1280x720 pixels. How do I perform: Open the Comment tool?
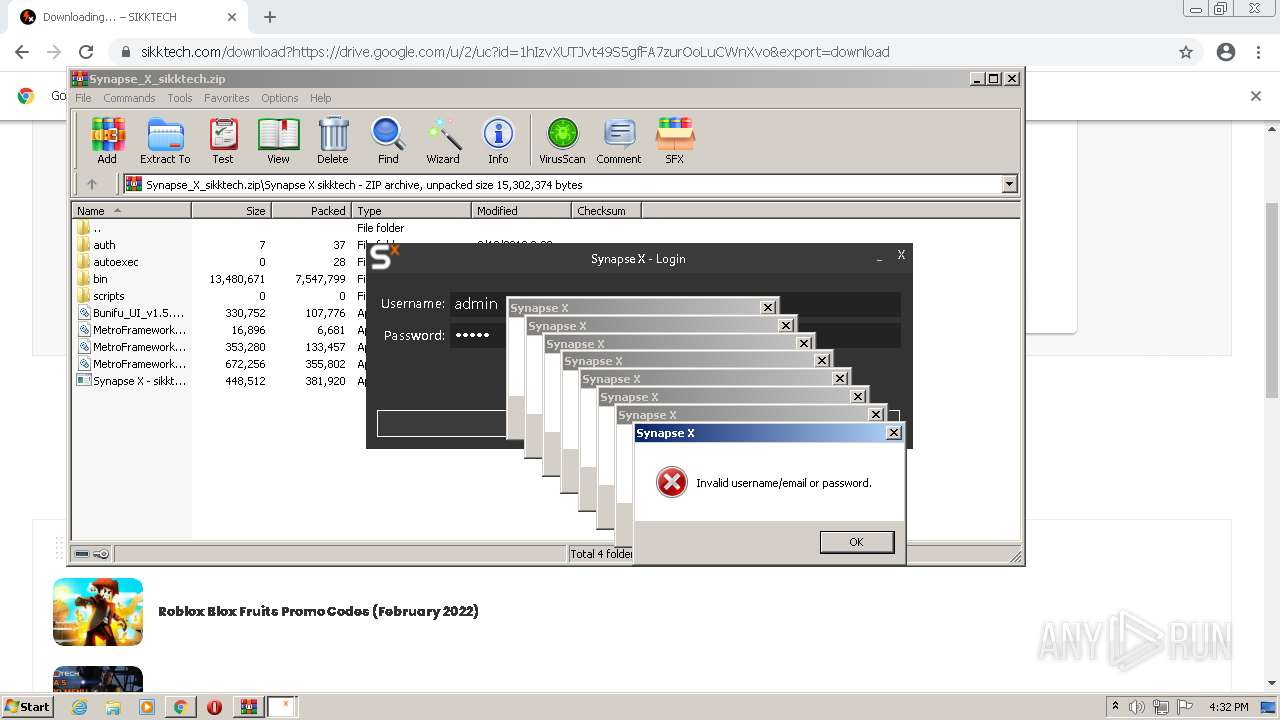(x=619, y=140)
